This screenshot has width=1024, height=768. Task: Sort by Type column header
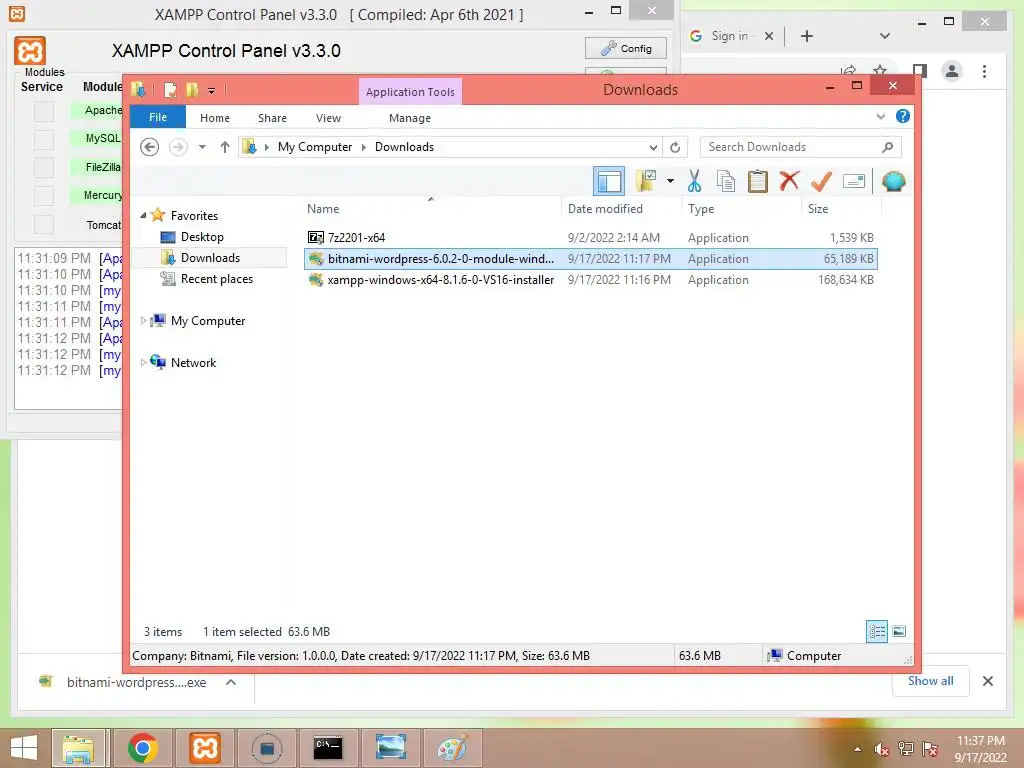(741, 208)
